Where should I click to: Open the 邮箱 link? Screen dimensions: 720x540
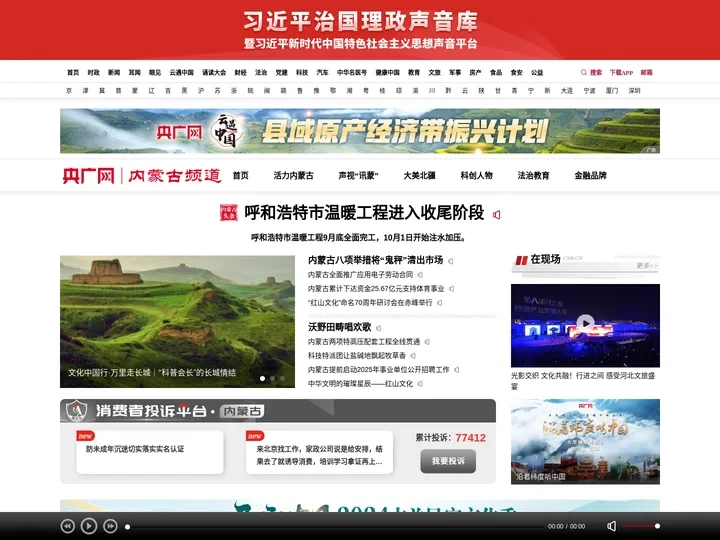pyautogui.click(x=647, y=73)
